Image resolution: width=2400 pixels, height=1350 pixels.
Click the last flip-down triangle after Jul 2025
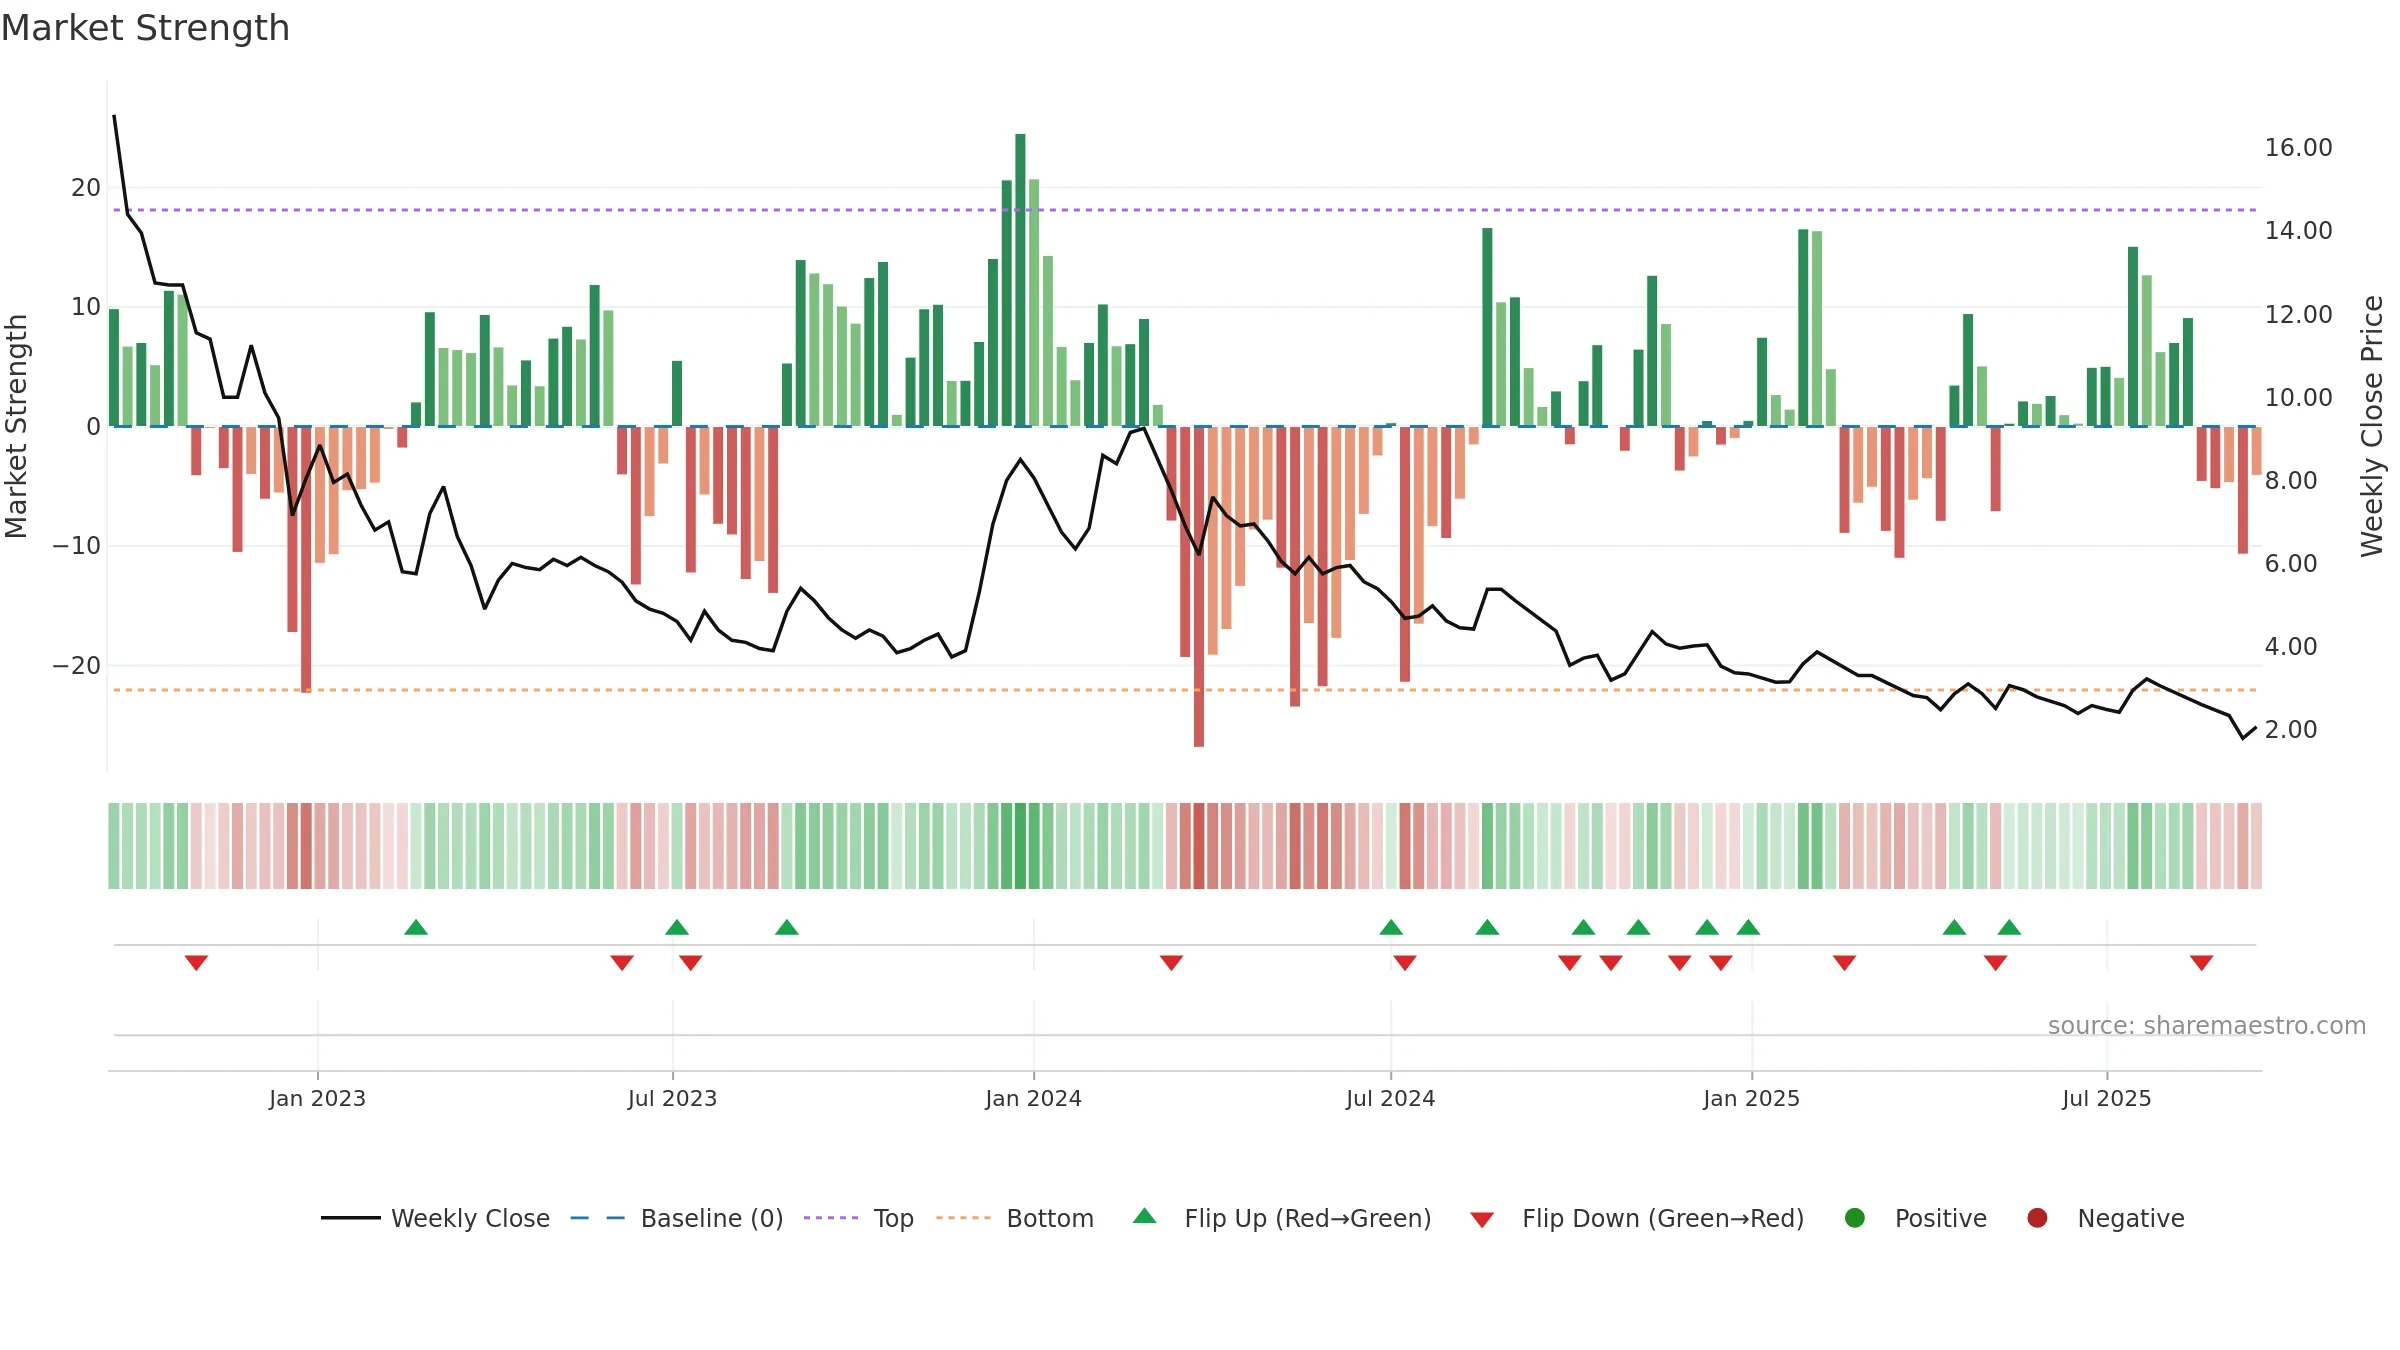(2201, 963)
